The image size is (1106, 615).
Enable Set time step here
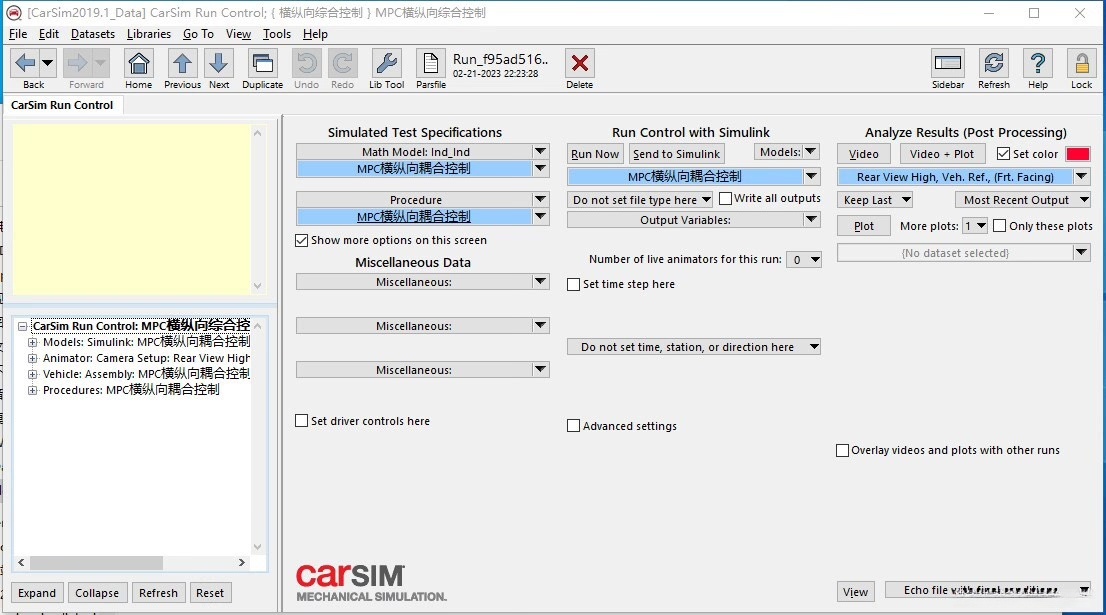(573, 284)
